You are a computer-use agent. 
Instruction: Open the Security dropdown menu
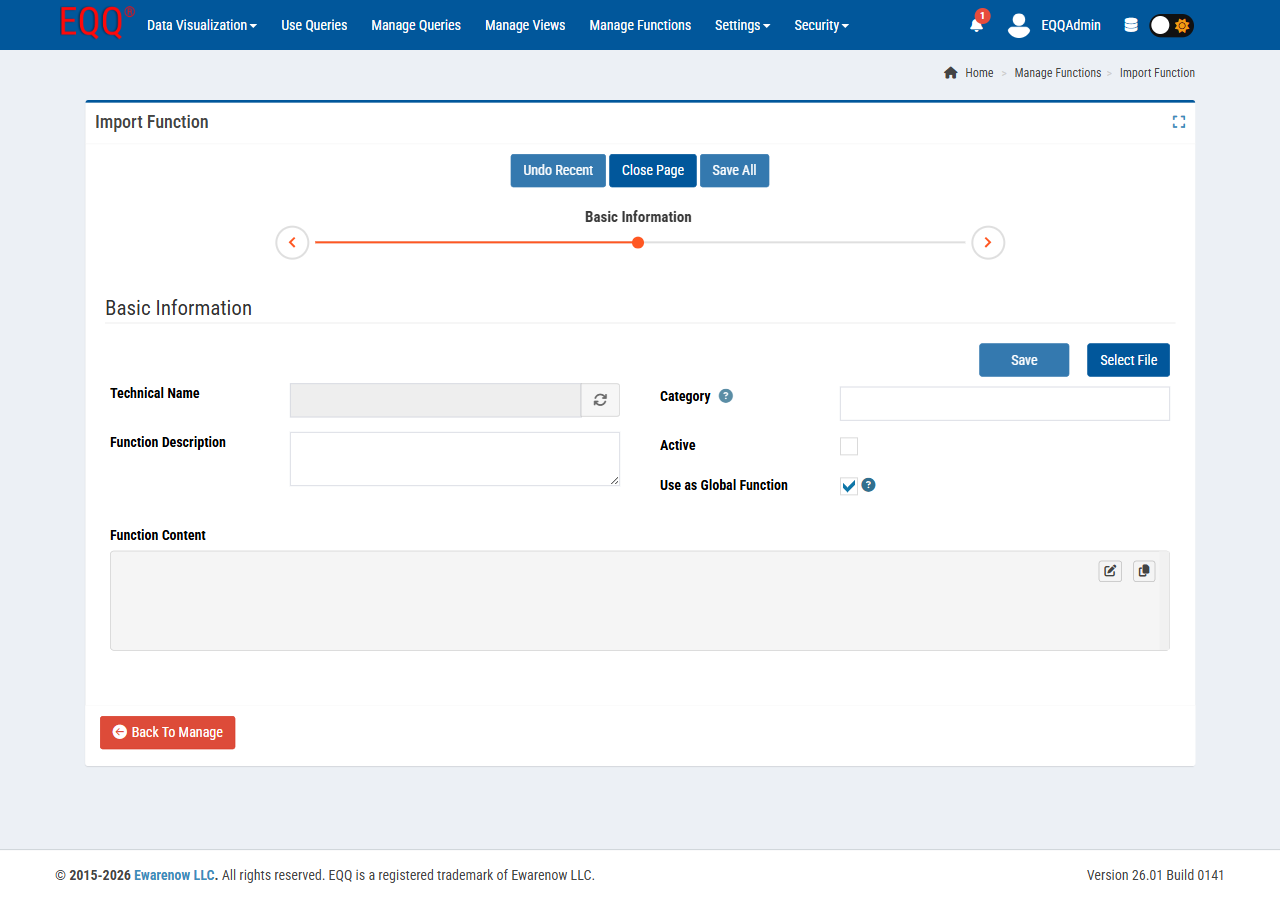821,25
